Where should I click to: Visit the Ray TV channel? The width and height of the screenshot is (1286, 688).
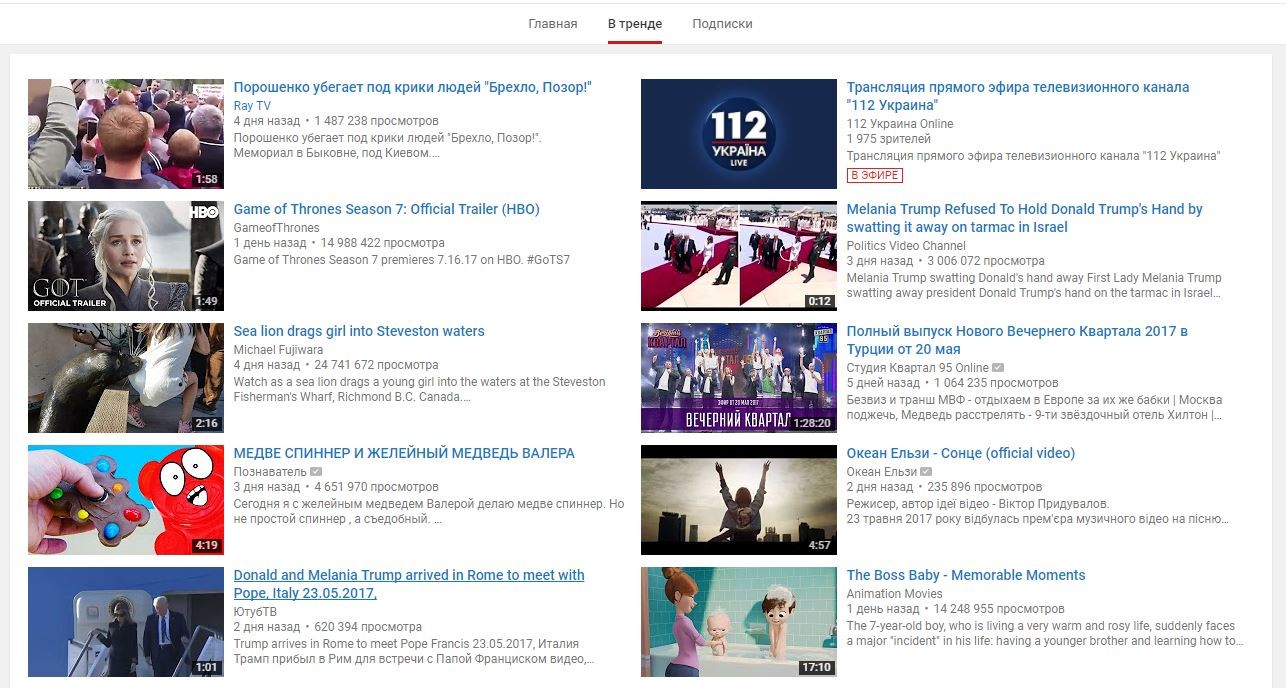click(x=252, y=106)
